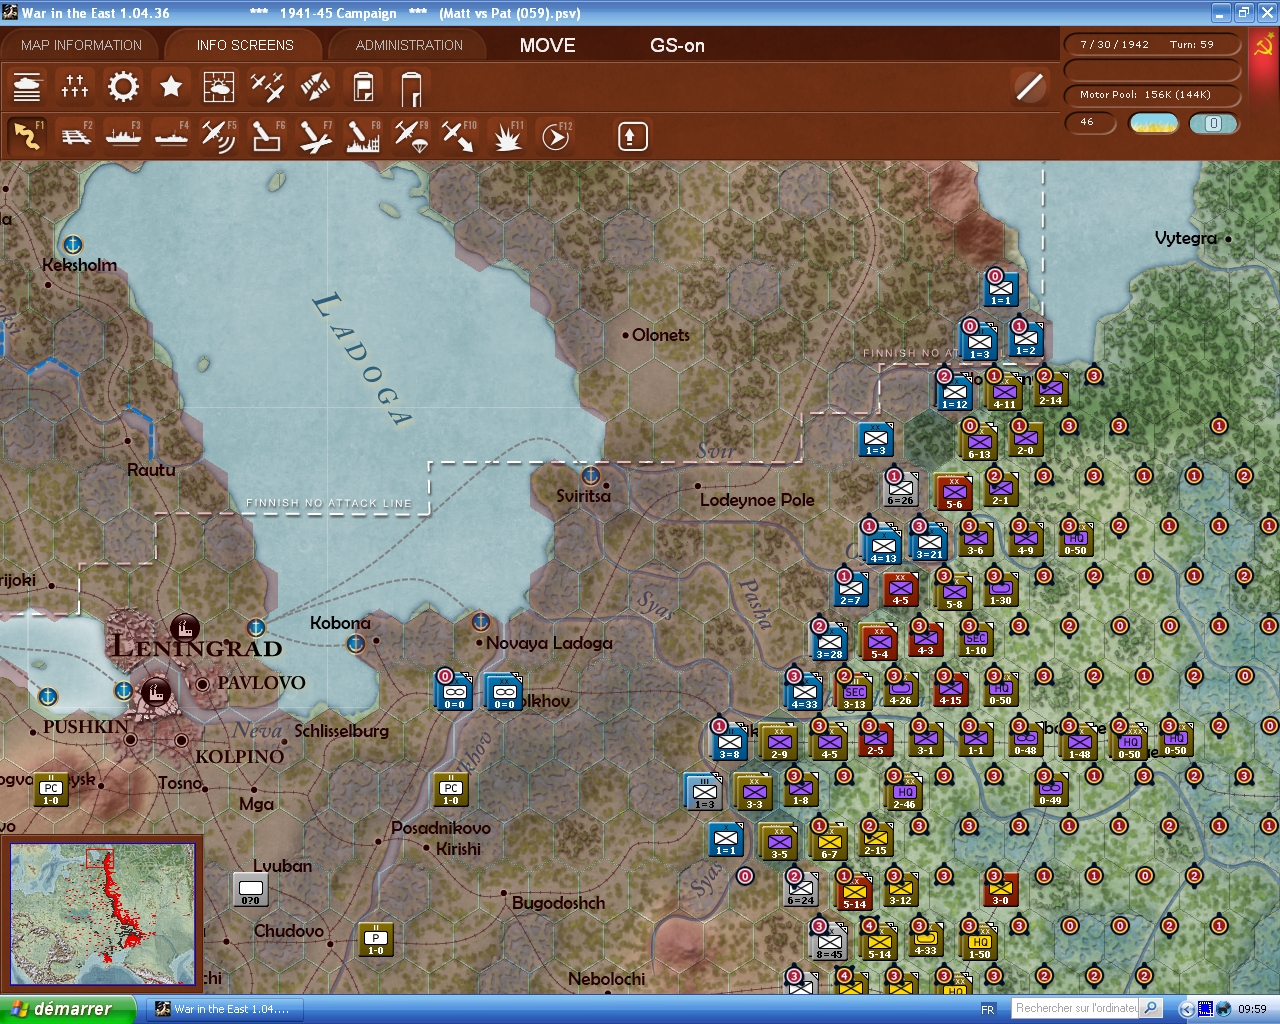Click the Rechercher sur l'ordinateur search field
Viewport: 1280px width, 1024px height.
[1076, 1008]
